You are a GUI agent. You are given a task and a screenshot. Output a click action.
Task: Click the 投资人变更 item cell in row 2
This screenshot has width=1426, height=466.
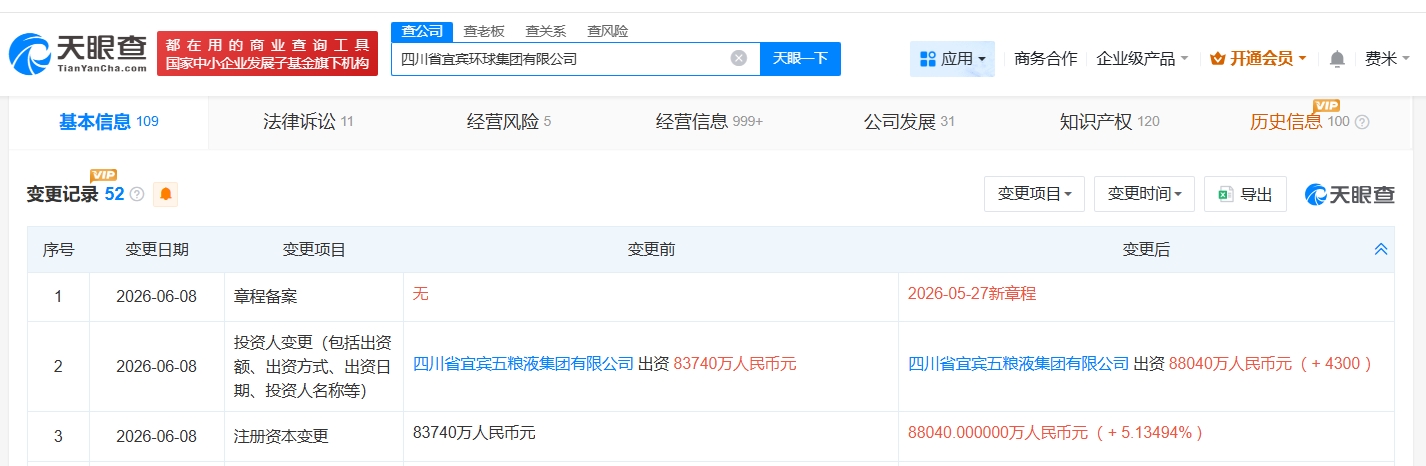[314, 366]
